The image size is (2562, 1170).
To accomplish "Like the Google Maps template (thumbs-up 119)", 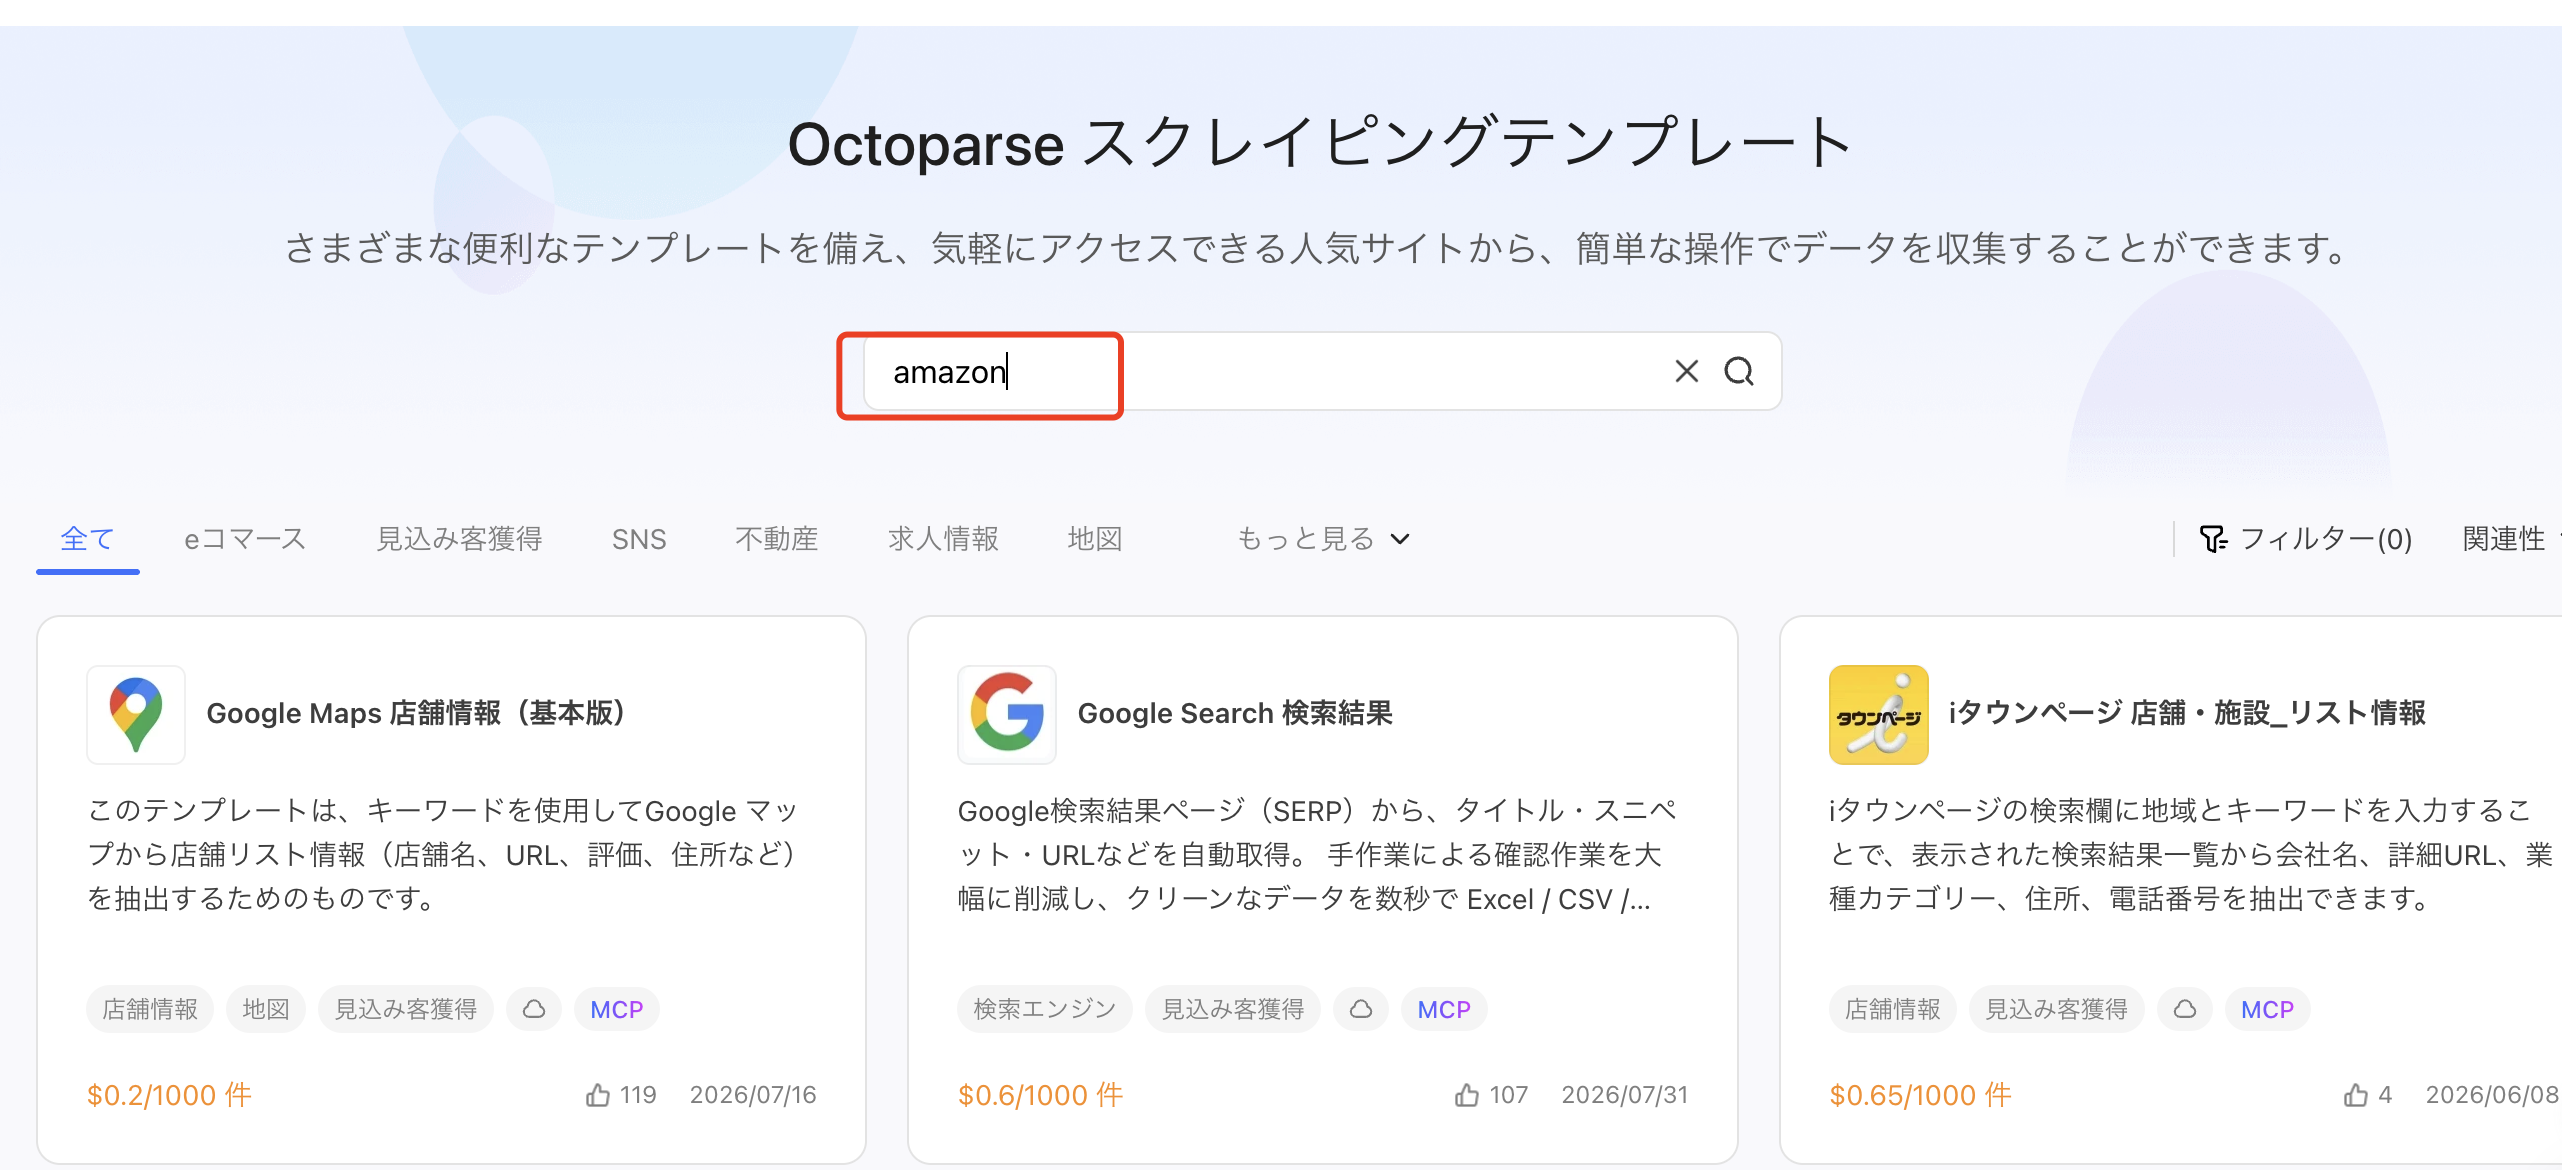I will coord(598,1095).
